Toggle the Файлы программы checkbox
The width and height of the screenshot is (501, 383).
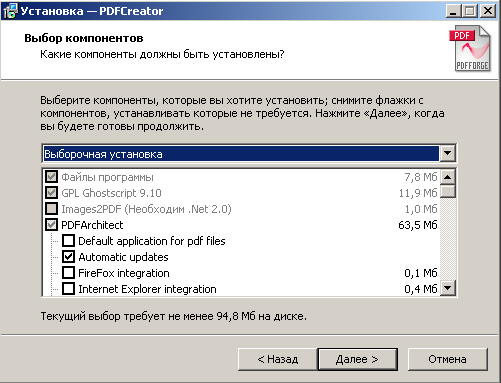click(51, 177)
